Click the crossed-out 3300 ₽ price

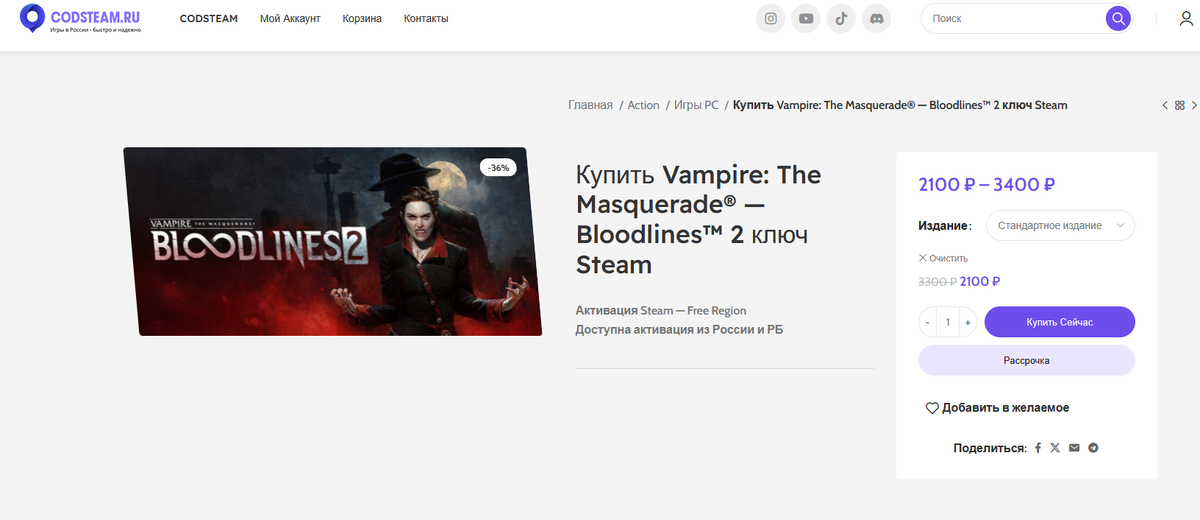937,282
